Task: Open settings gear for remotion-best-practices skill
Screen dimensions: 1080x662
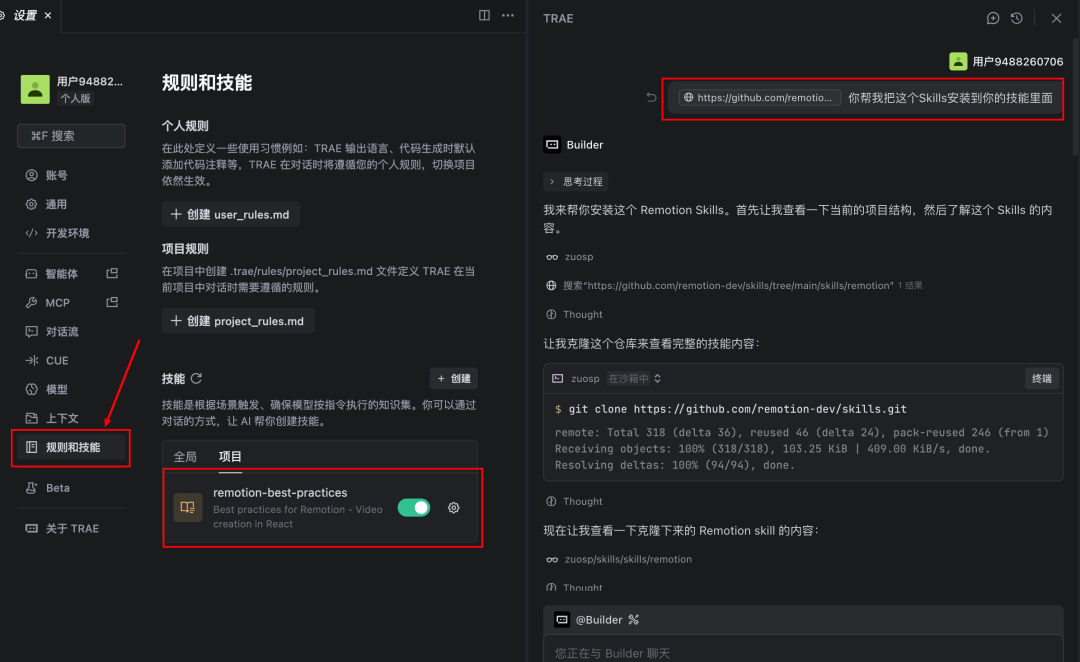Action: [453, 508]
